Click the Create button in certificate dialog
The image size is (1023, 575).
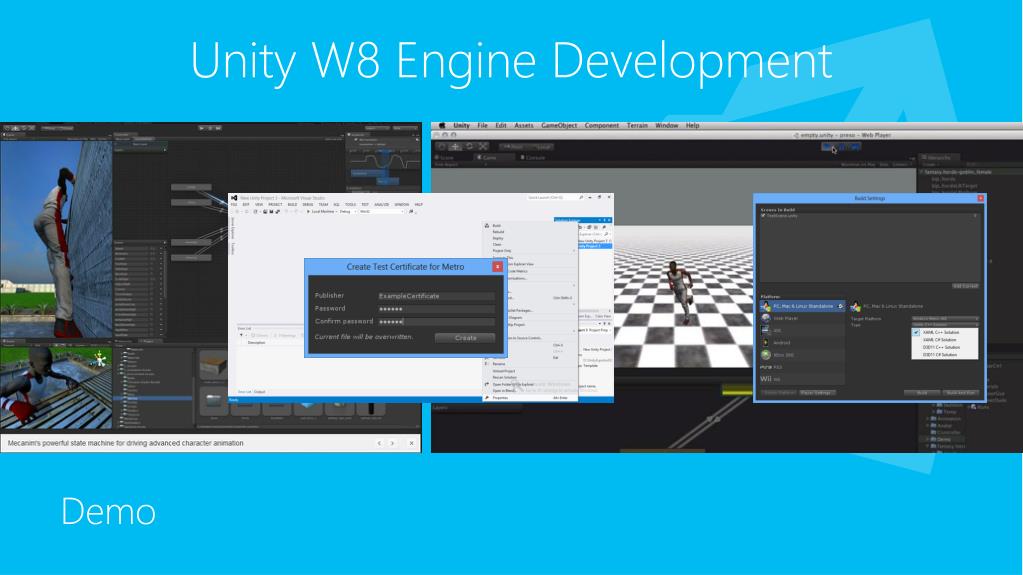coord(465,337)
